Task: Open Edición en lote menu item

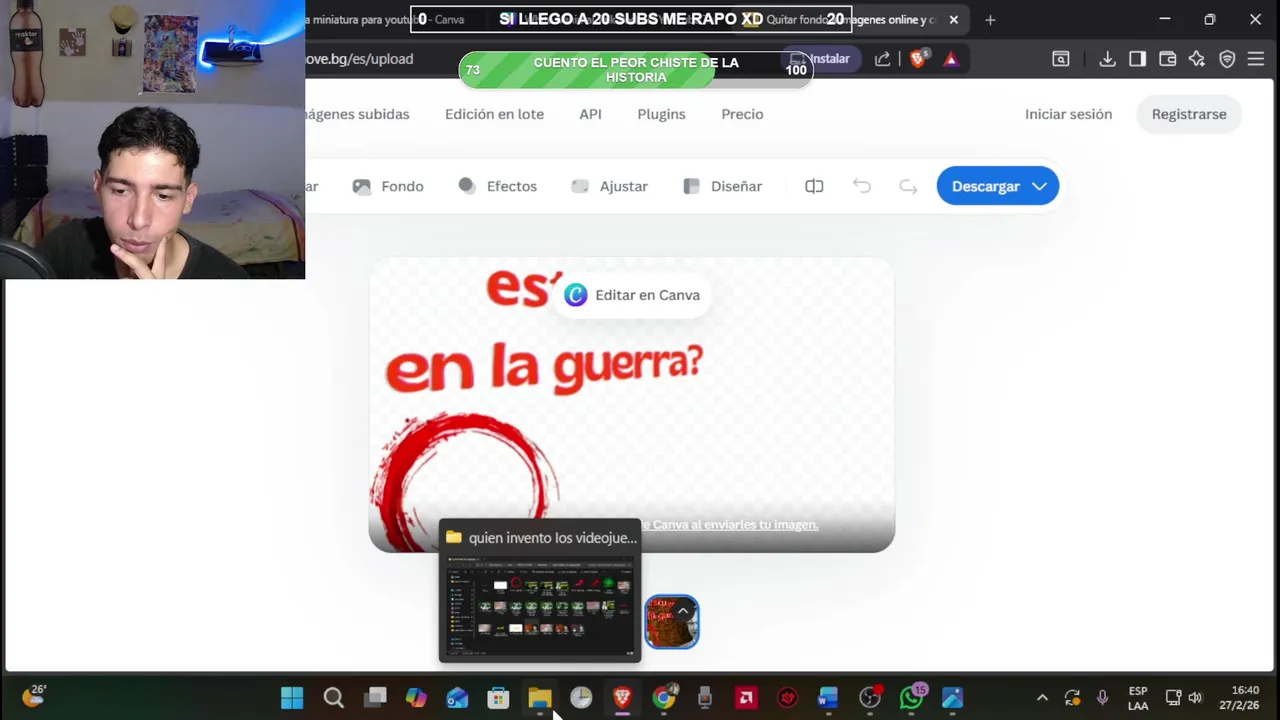Action: tap(494, 114)
